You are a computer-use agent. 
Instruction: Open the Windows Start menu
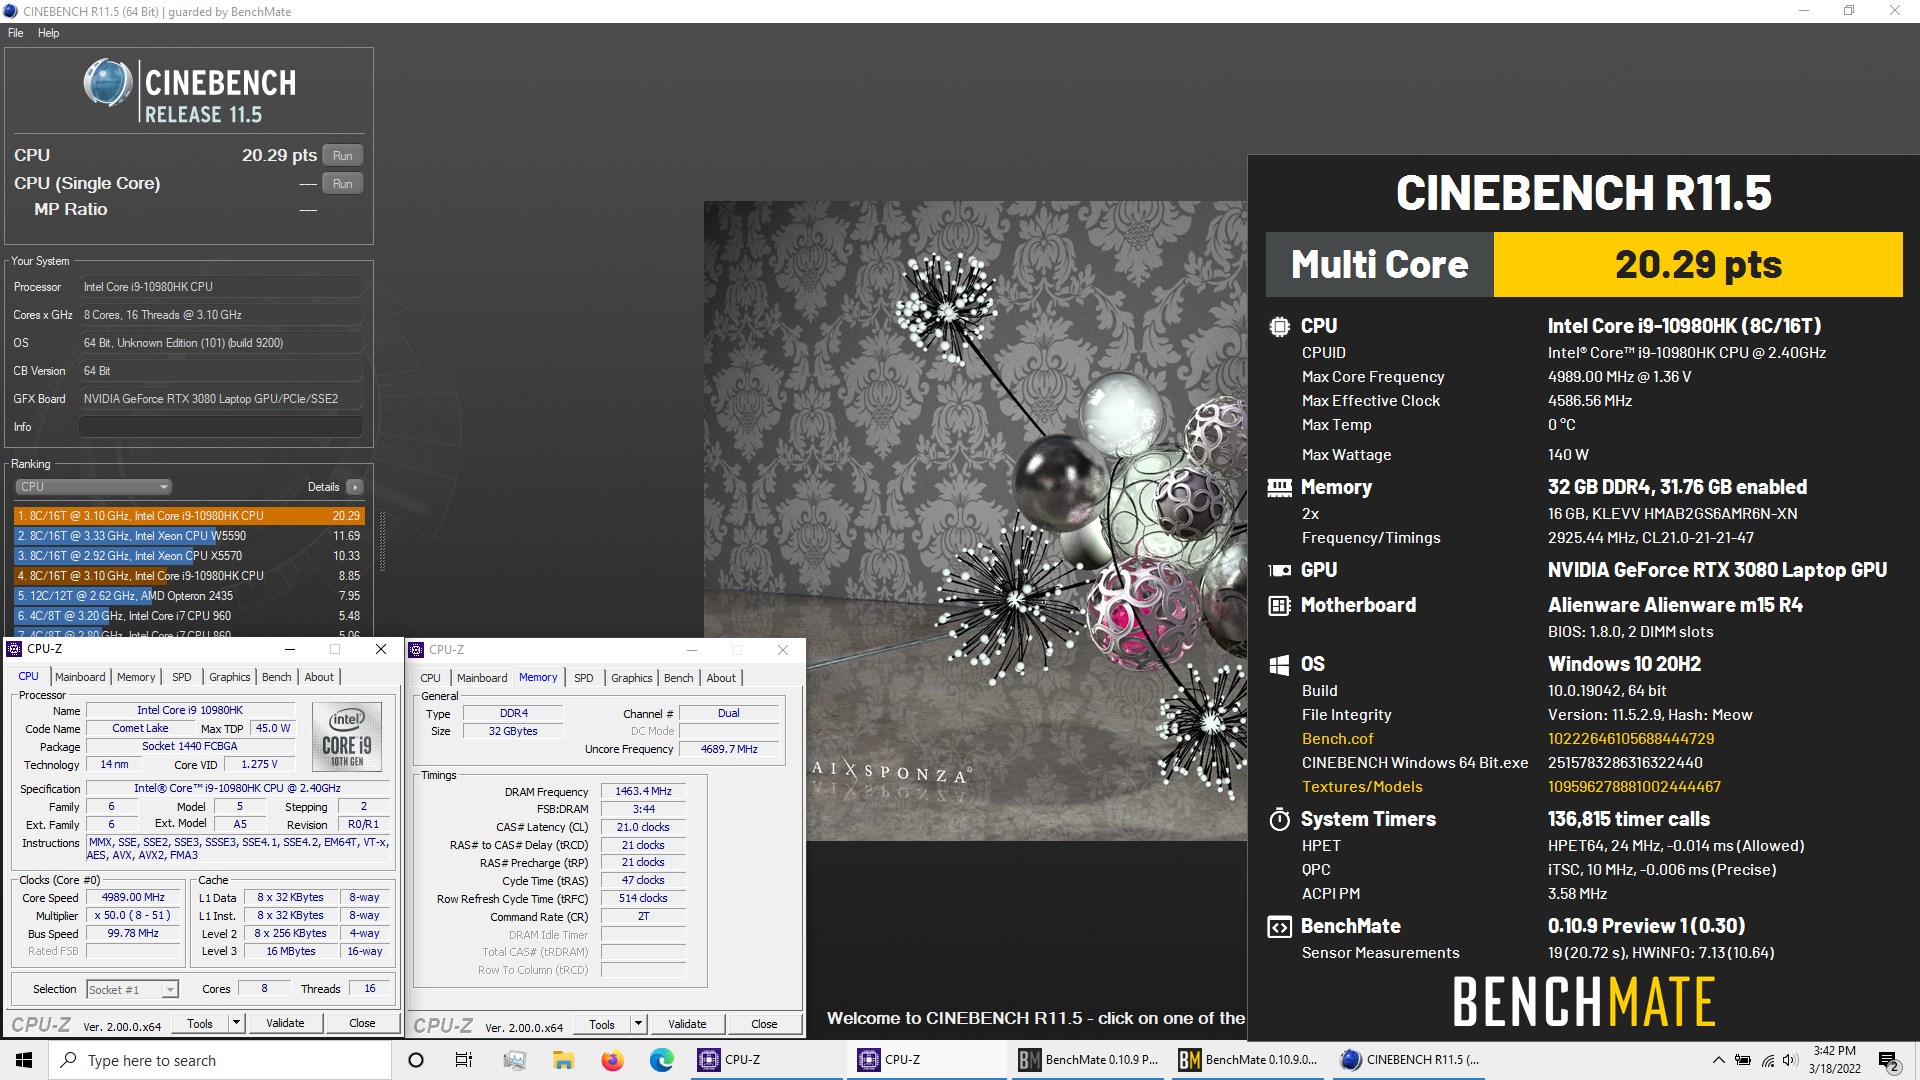[x=24, y=1060]
